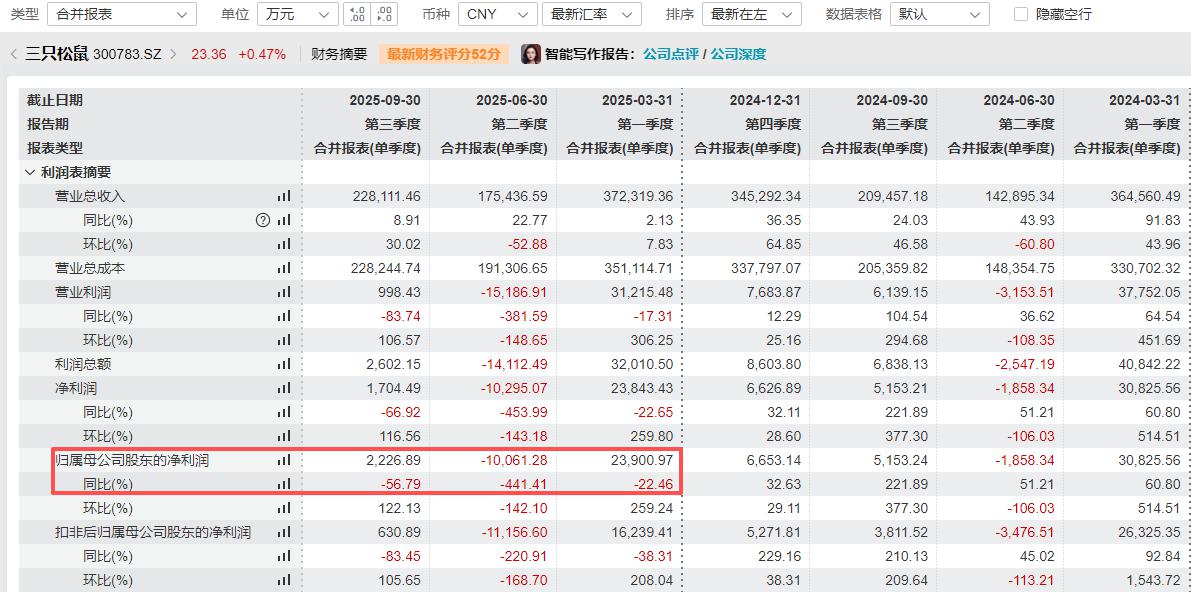1191x592 pixels.
Task: Click the -441.41 year-over-year cell
Action: pos(523,484)
